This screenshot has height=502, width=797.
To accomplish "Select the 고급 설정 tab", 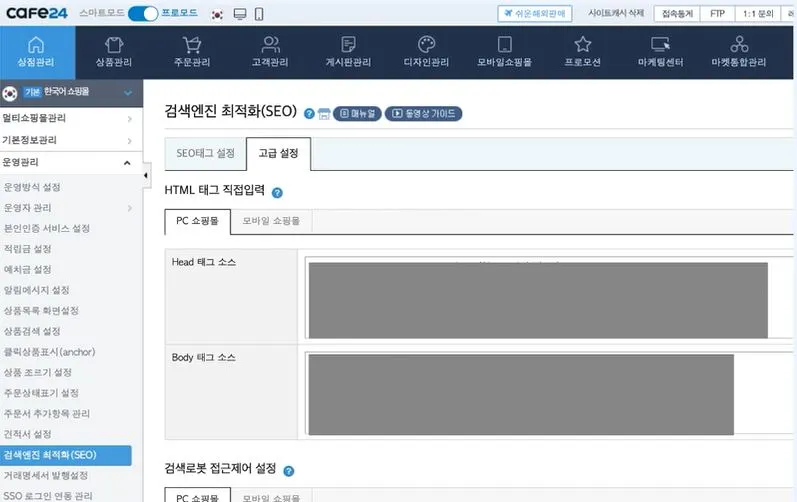I will coord(278,153).
